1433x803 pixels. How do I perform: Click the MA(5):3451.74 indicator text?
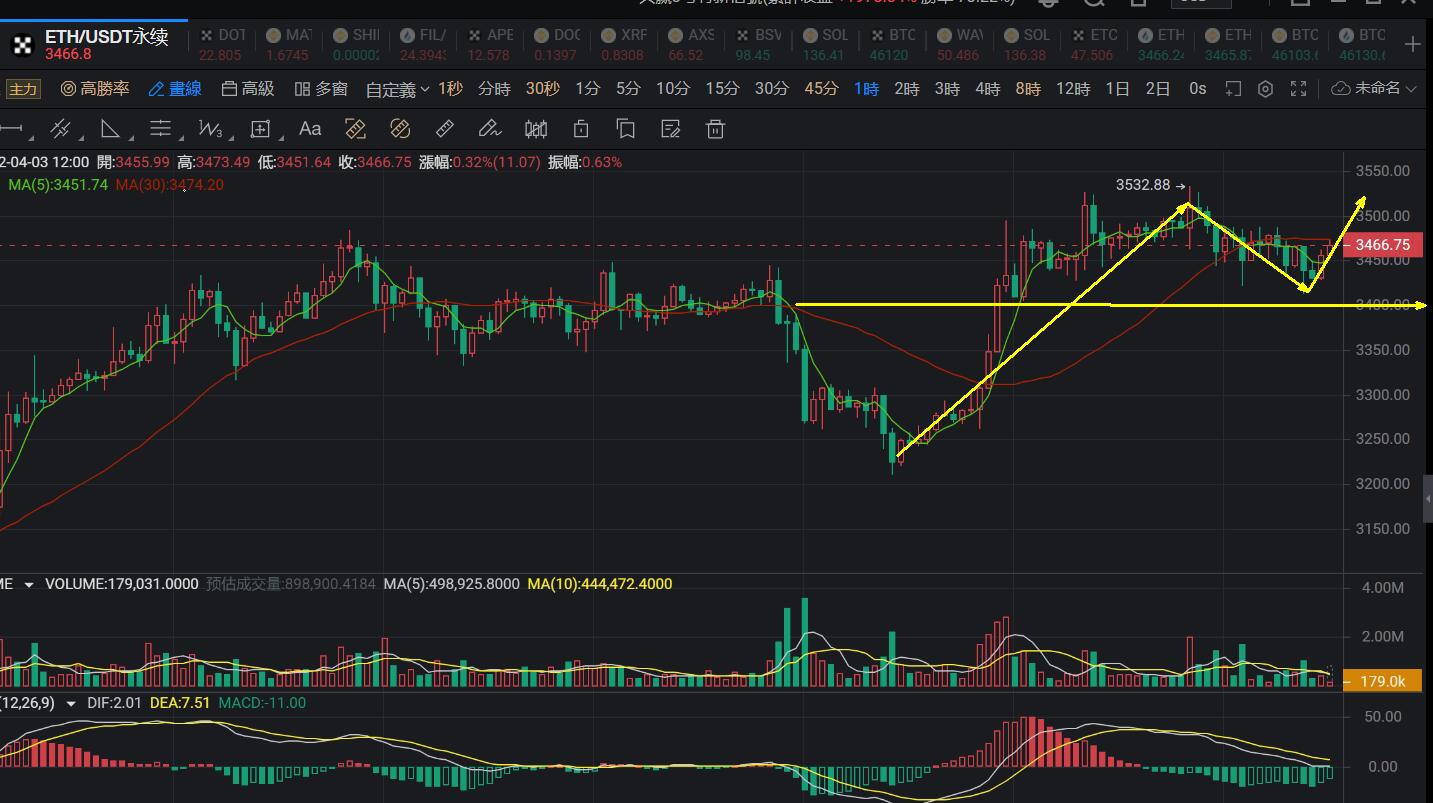coord(58,185)
